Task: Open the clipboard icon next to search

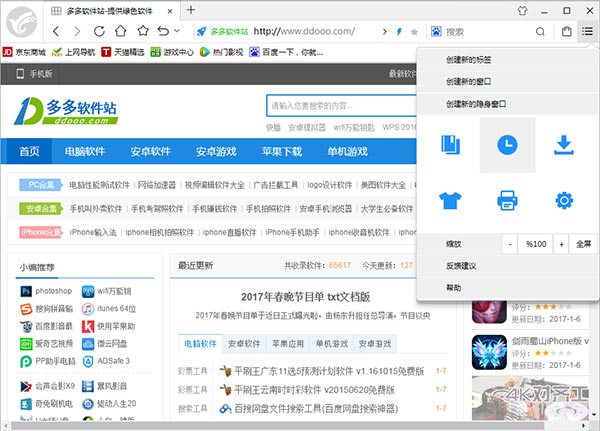Action: 567,31
